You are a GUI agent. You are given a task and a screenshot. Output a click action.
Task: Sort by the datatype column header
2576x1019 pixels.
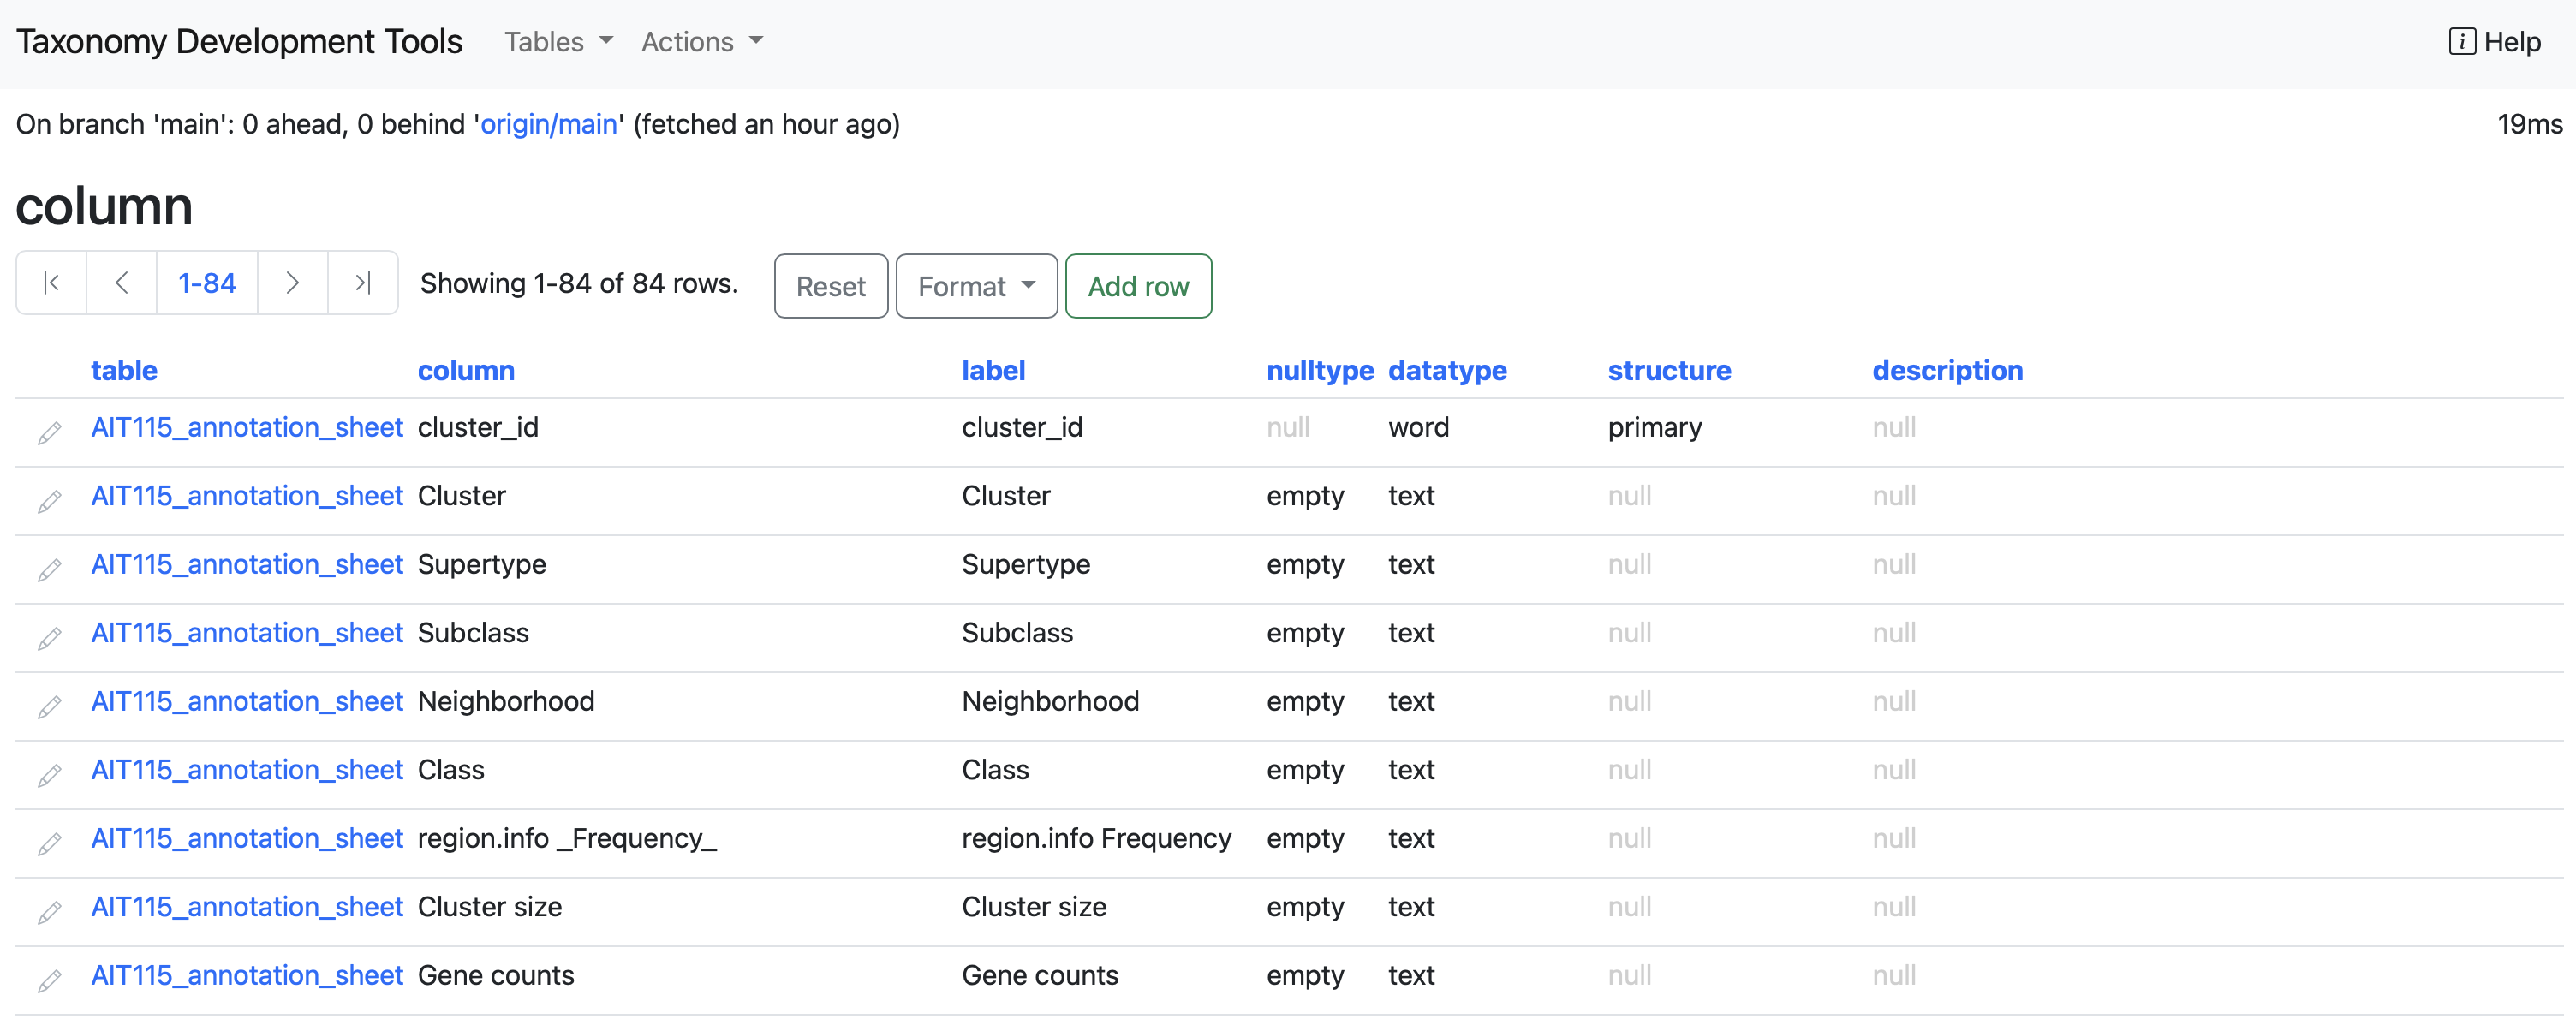coord(1446,370)
